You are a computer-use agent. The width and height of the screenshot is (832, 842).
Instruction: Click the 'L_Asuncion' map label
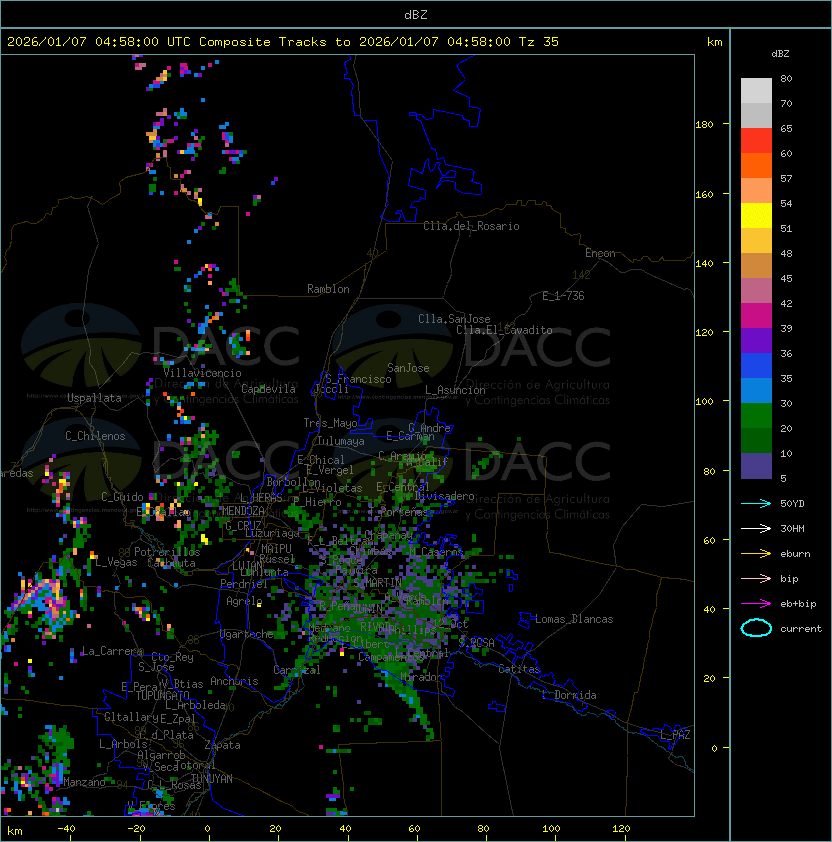[x=455, y=390]
